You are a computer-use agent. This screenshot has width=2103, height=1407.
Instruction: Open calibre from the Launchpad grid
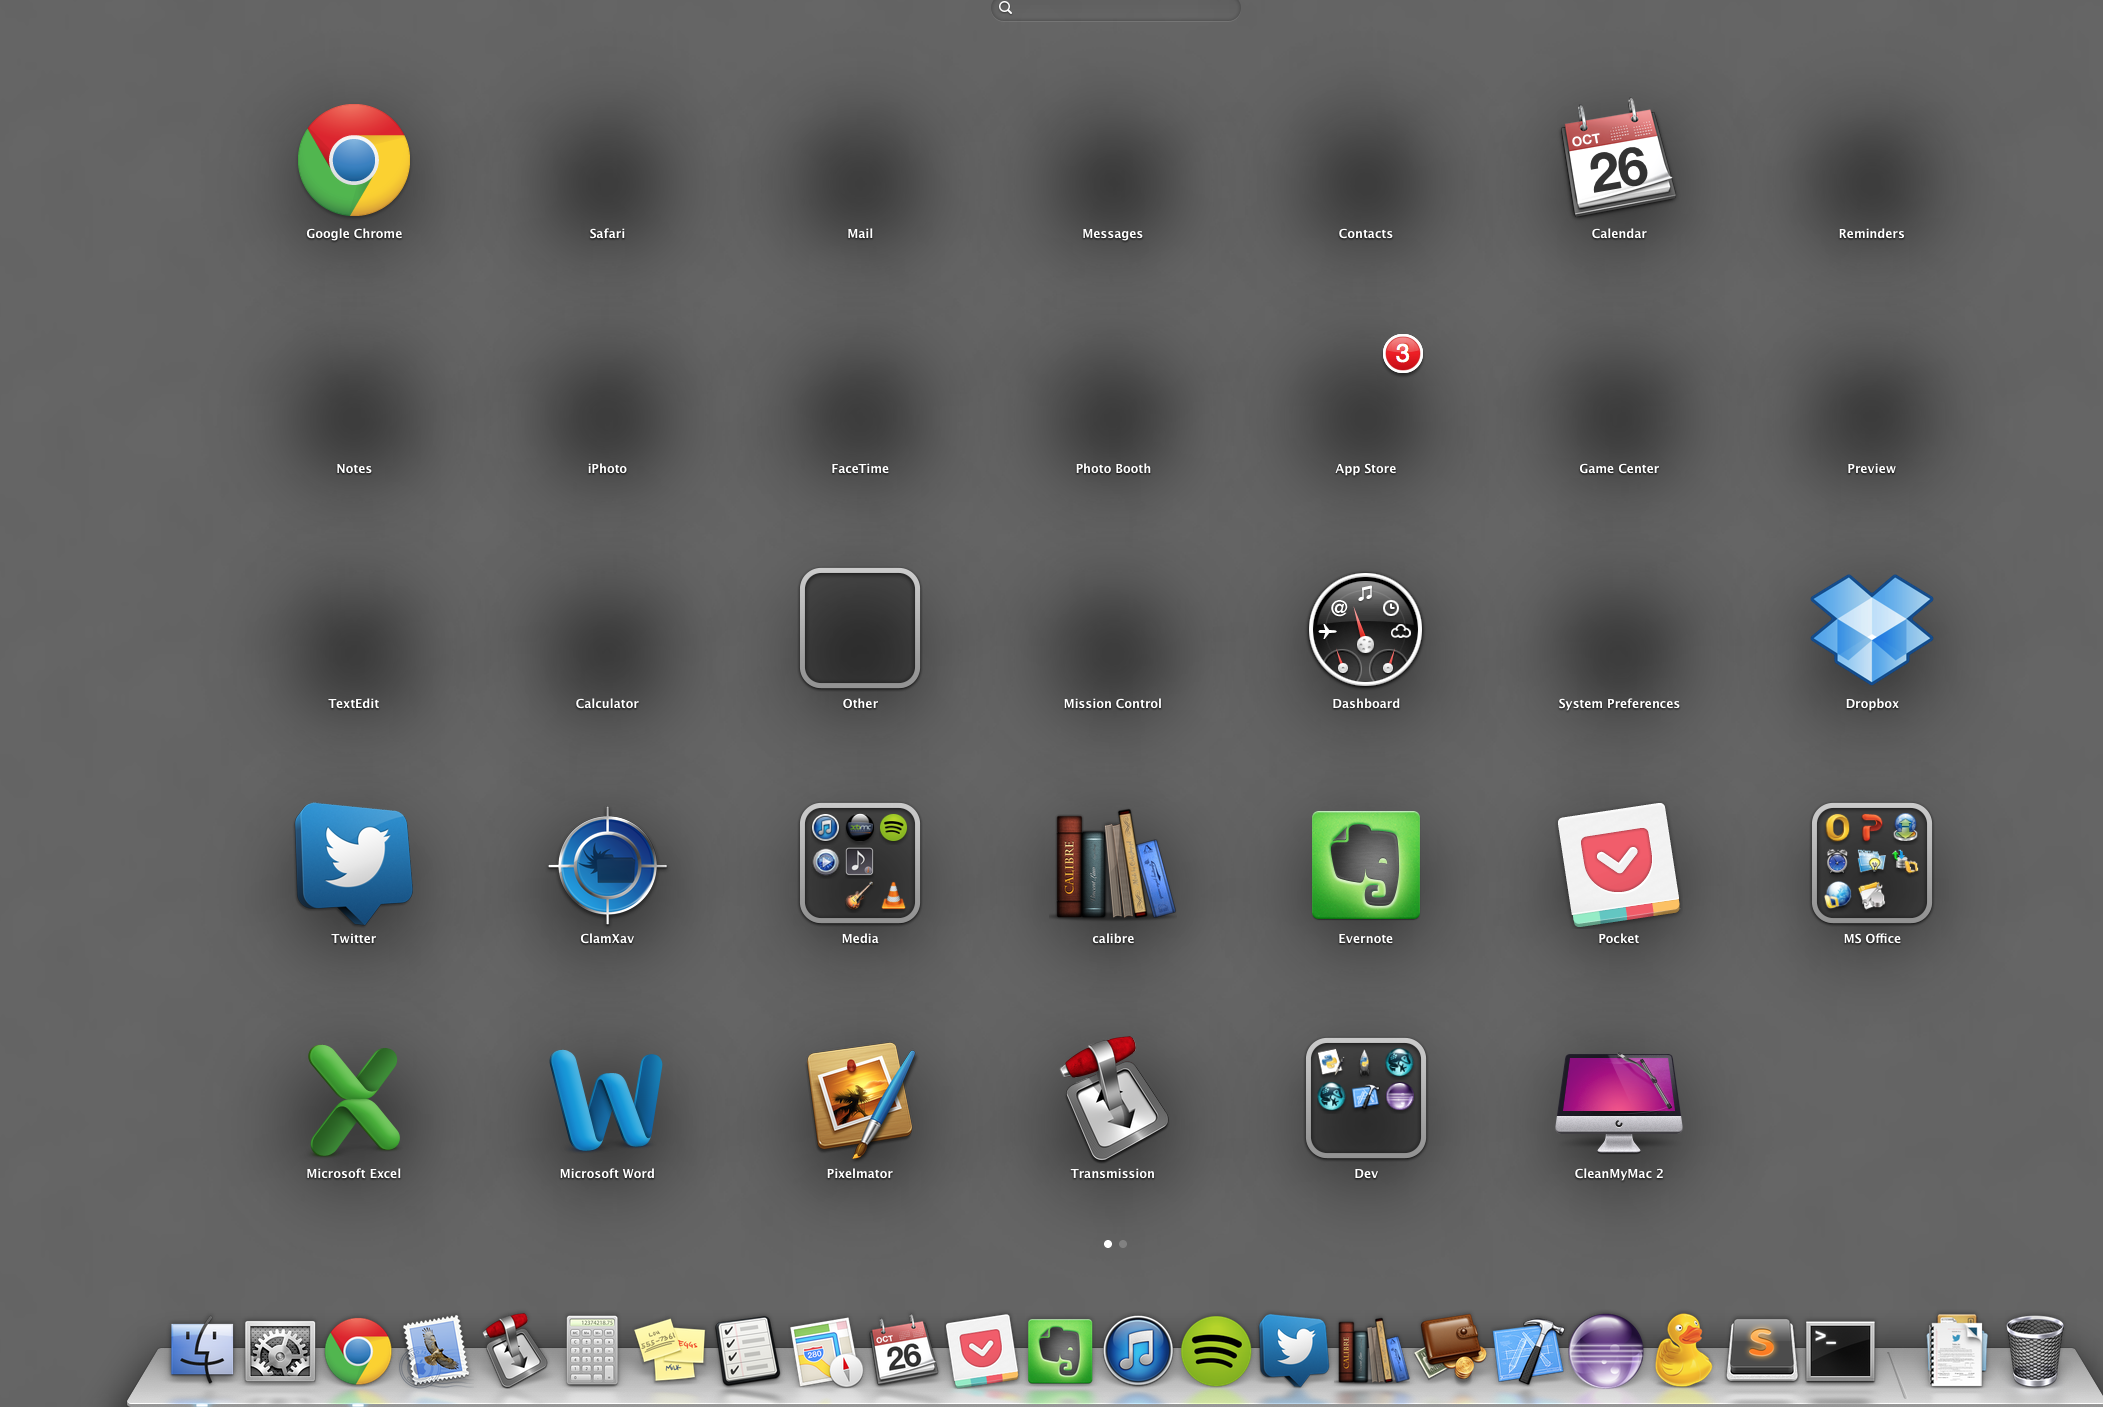tap(1113, 865)
